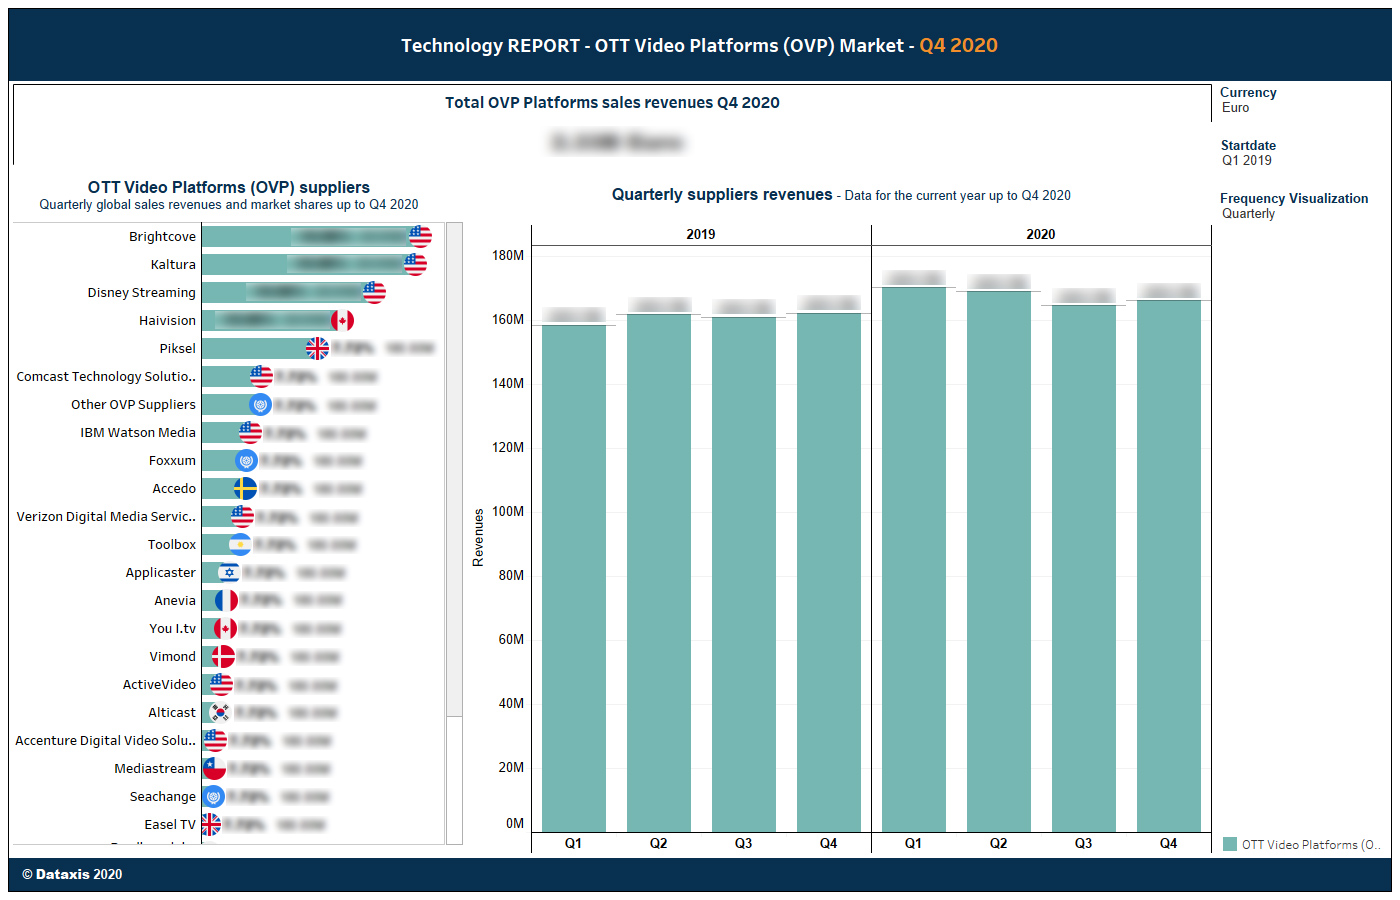Viewport: 1400px width, 900px height.
Task: Click the Vimond supplier label
Action: pyautogui.click(x=173, y=657)
